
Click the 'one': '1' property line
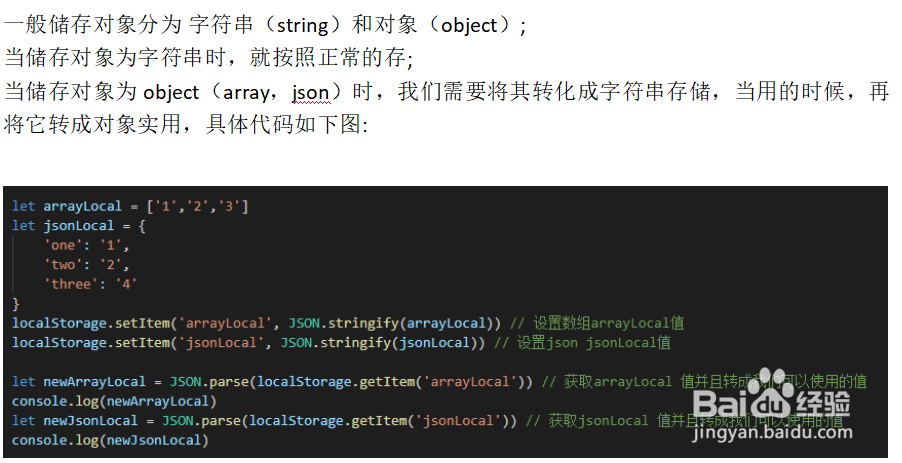click(x=86, y=244)
